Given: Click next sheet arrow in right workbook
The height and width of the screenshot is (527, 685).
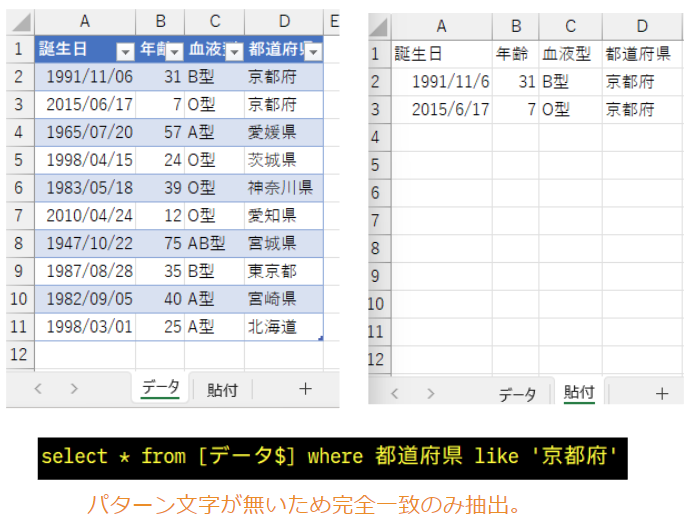Looking at the screenshot, I should pyautogui.click(x=431, y=394).
